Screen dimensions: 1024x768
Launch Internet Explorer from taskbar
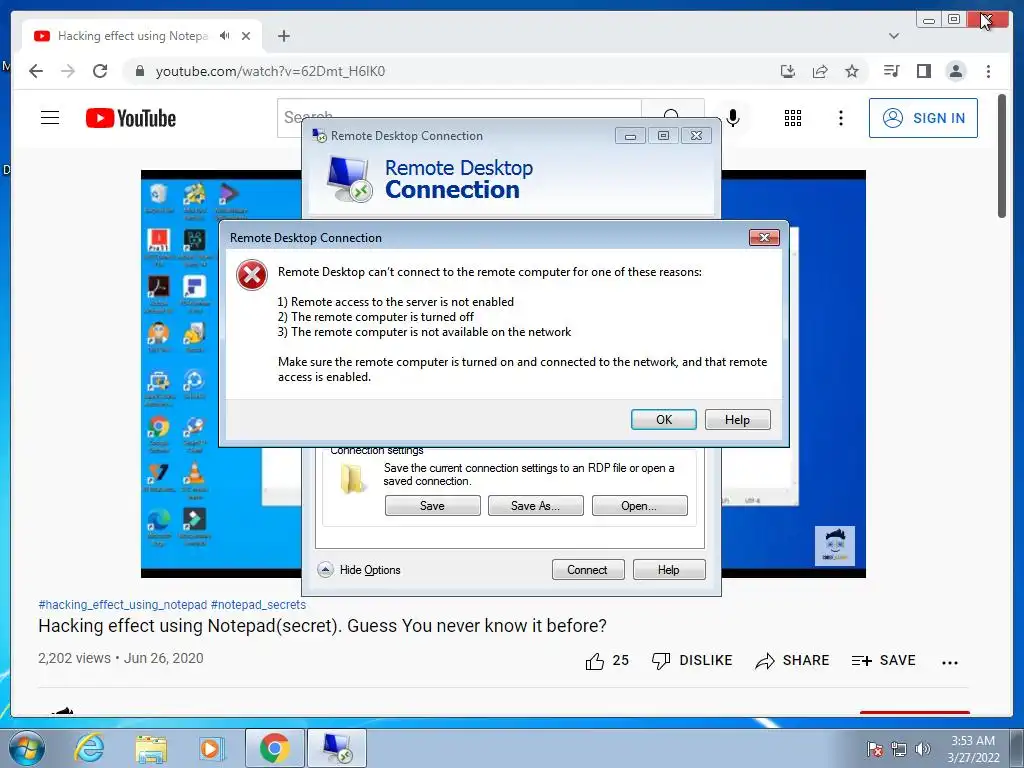point(89,748)
